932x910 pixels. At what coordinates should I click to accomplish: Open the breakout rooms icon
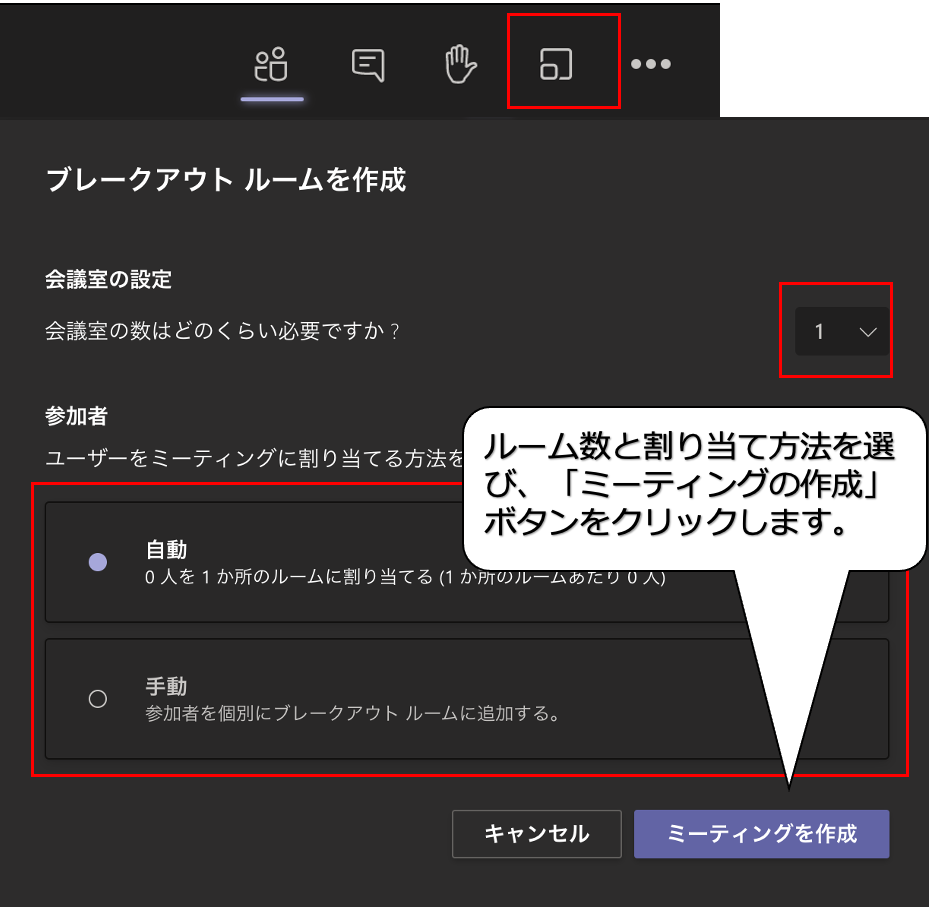[x=556, y=65]
